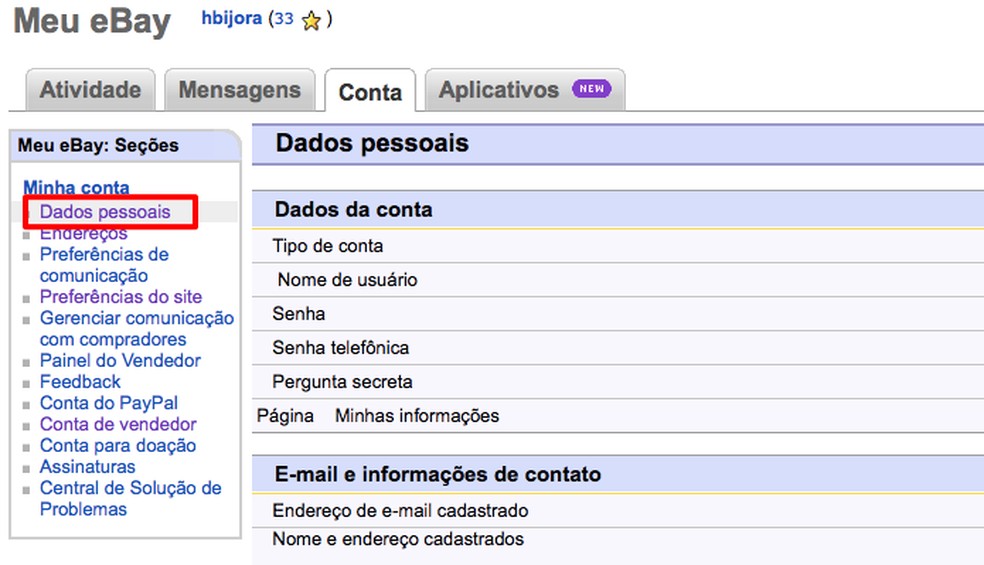The width and height of the screenshot is (984, 565).
Task: Click the Minhas informações text
Action: pos(417,416)
